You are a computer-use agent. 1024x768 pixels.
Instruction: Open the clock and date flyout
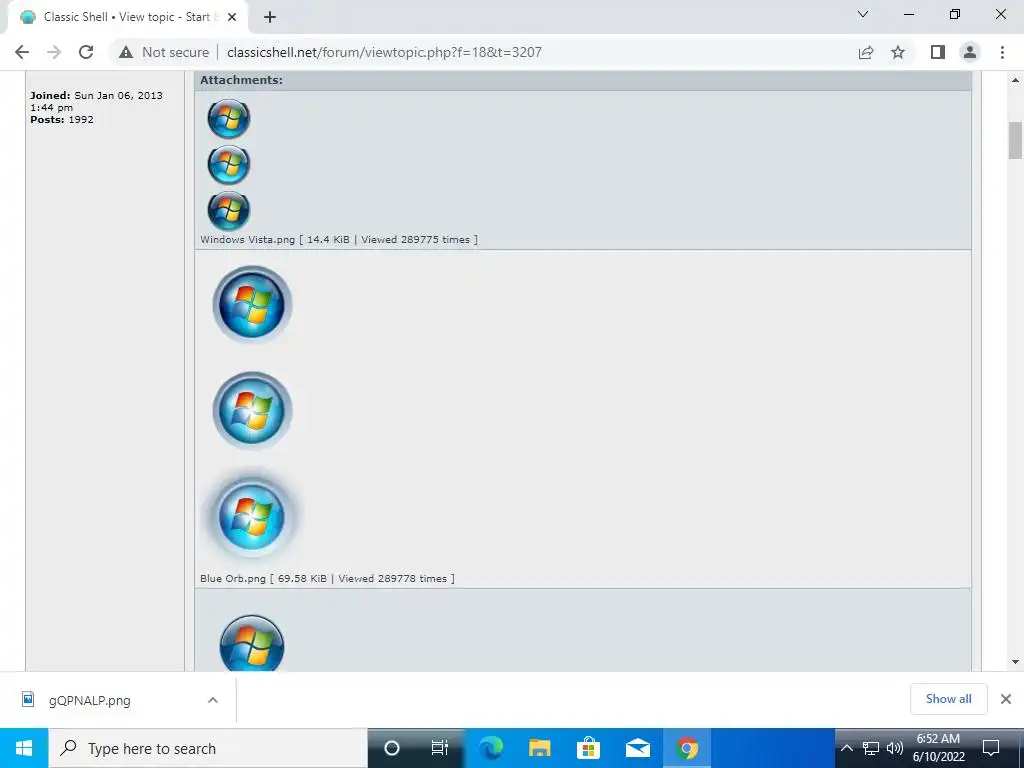(x=938, y=748)
